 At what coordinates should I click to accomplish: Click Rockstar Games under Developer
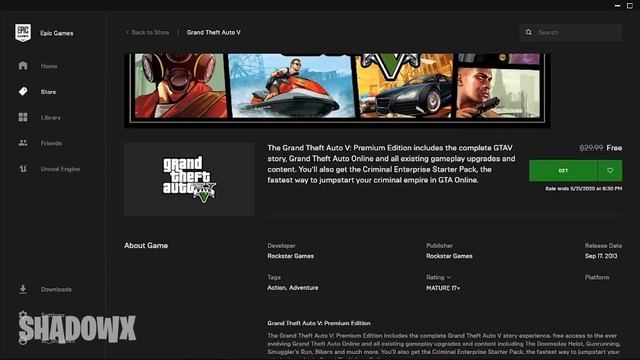tap(291, 256)
